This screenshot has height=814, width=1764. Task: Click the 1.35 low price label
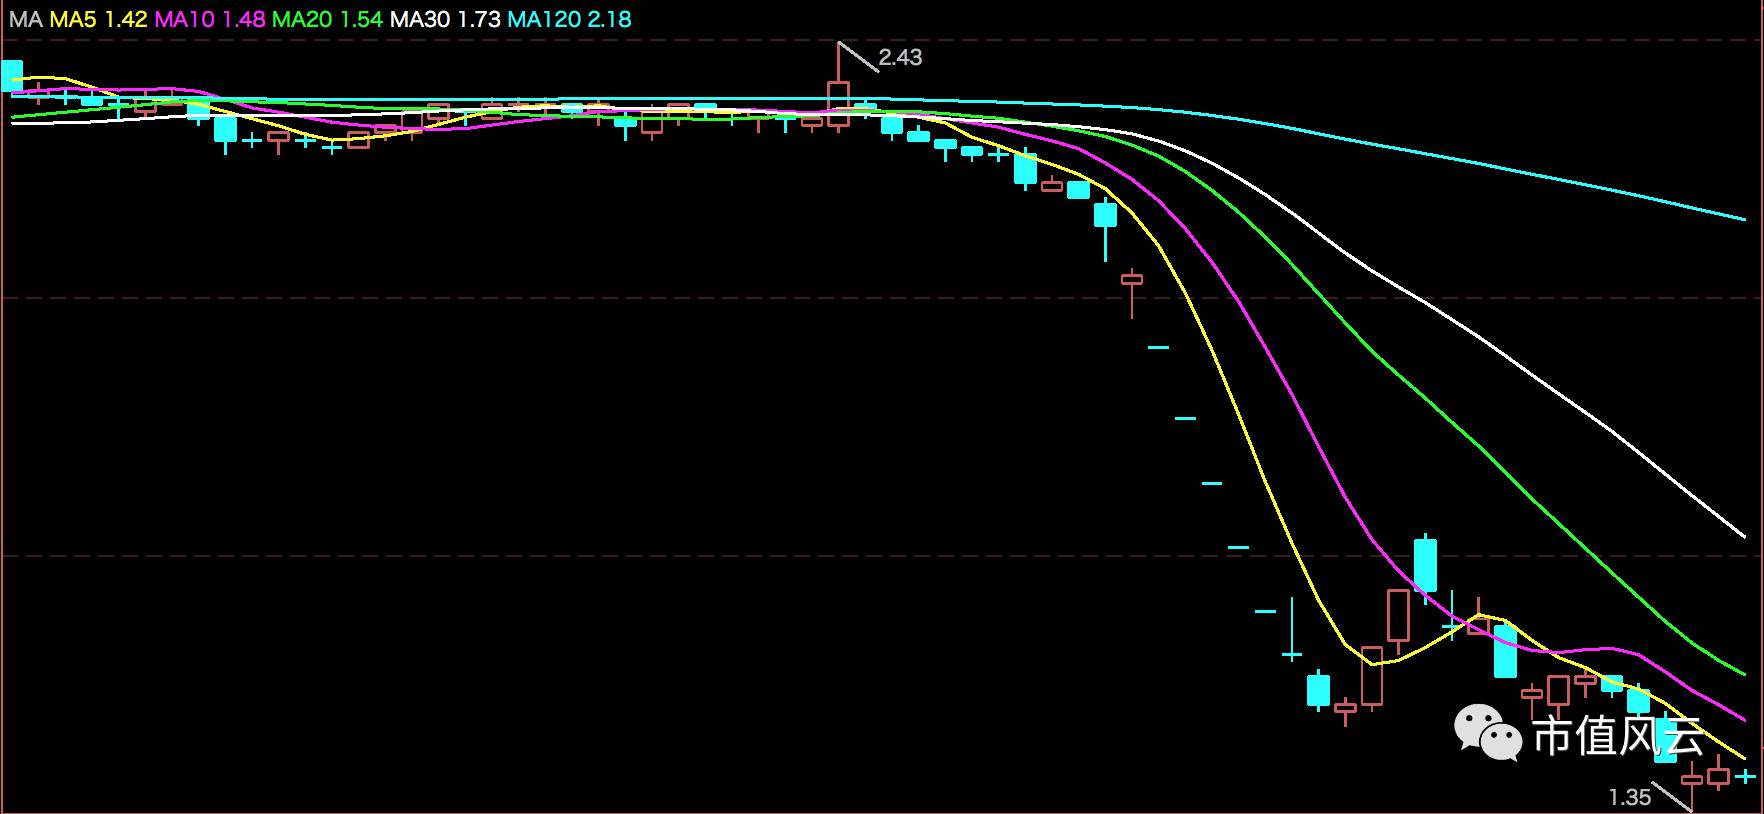(1629, 797)
